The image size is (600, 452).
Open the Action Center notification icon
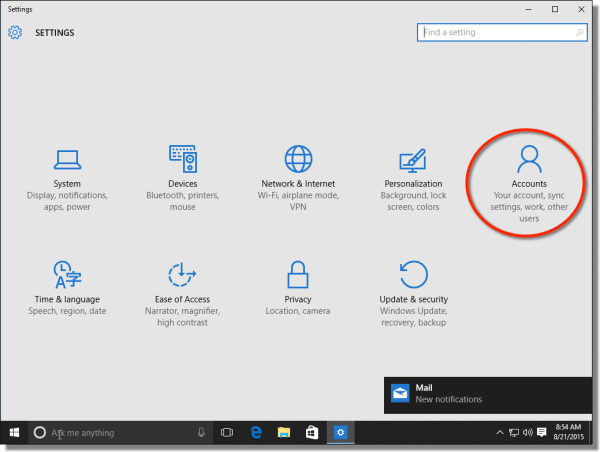pyautogui.click(x=541, y=432)
